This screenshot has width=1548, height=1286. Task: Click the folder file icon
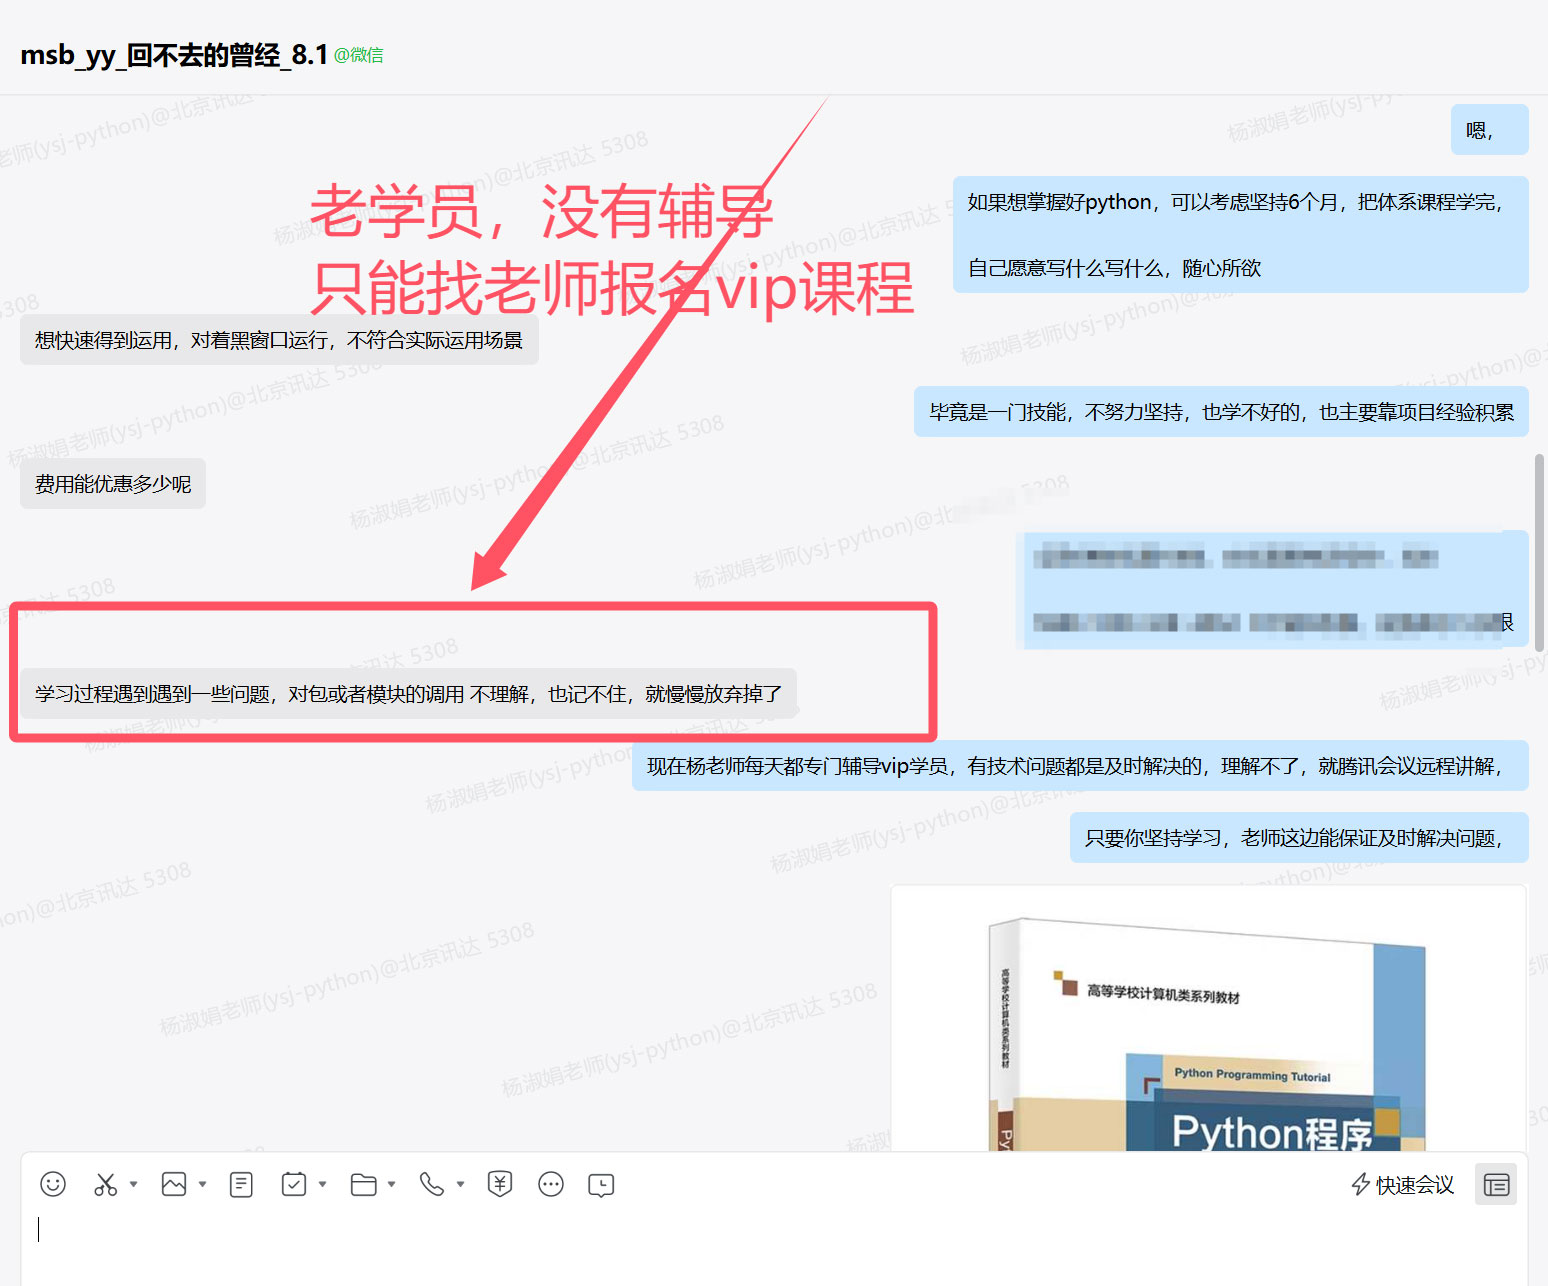[364, 1184]
